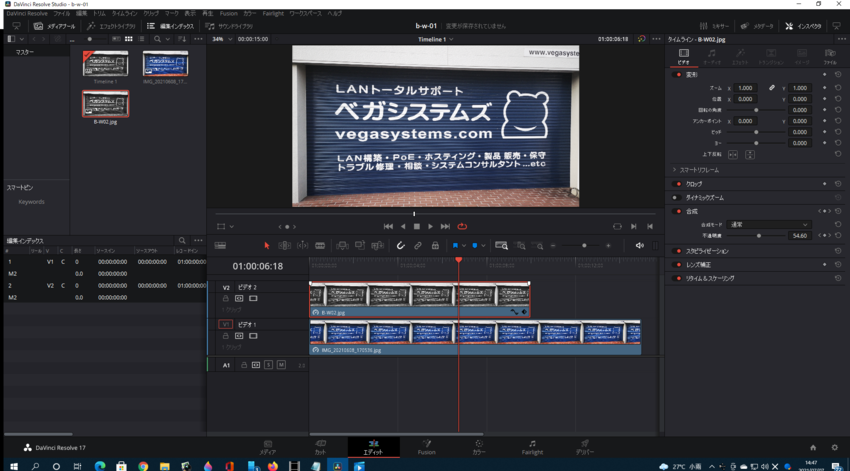Switch to the Fairlight page tab

(x=532, y=447)
